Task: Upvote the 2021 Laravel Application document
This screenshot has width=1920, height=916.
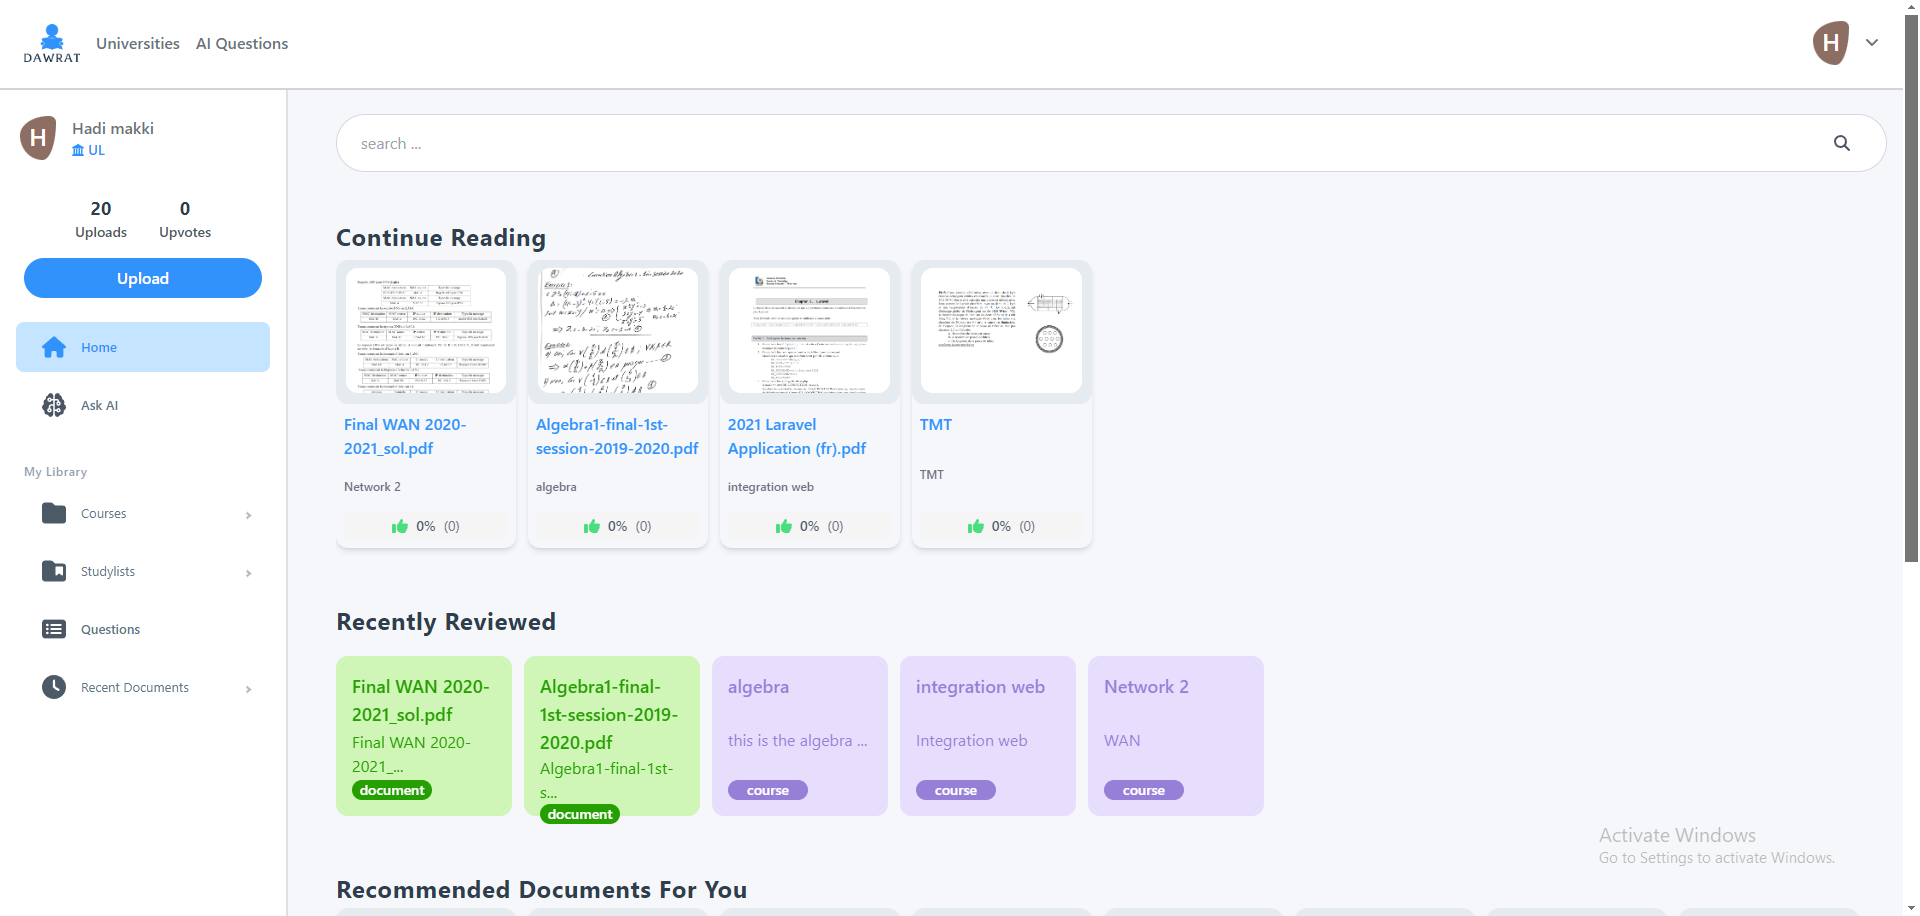Action: [x=784, y=526]
